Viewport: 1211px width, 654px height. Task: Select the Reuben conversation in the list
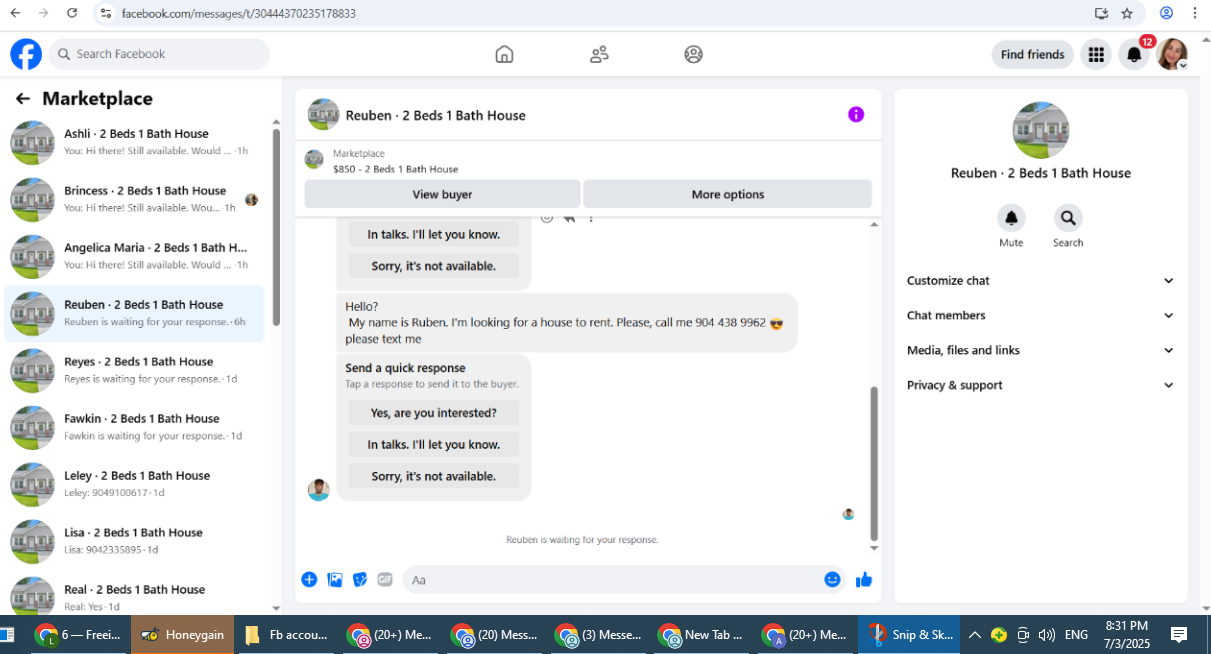(x=135, y=313)
